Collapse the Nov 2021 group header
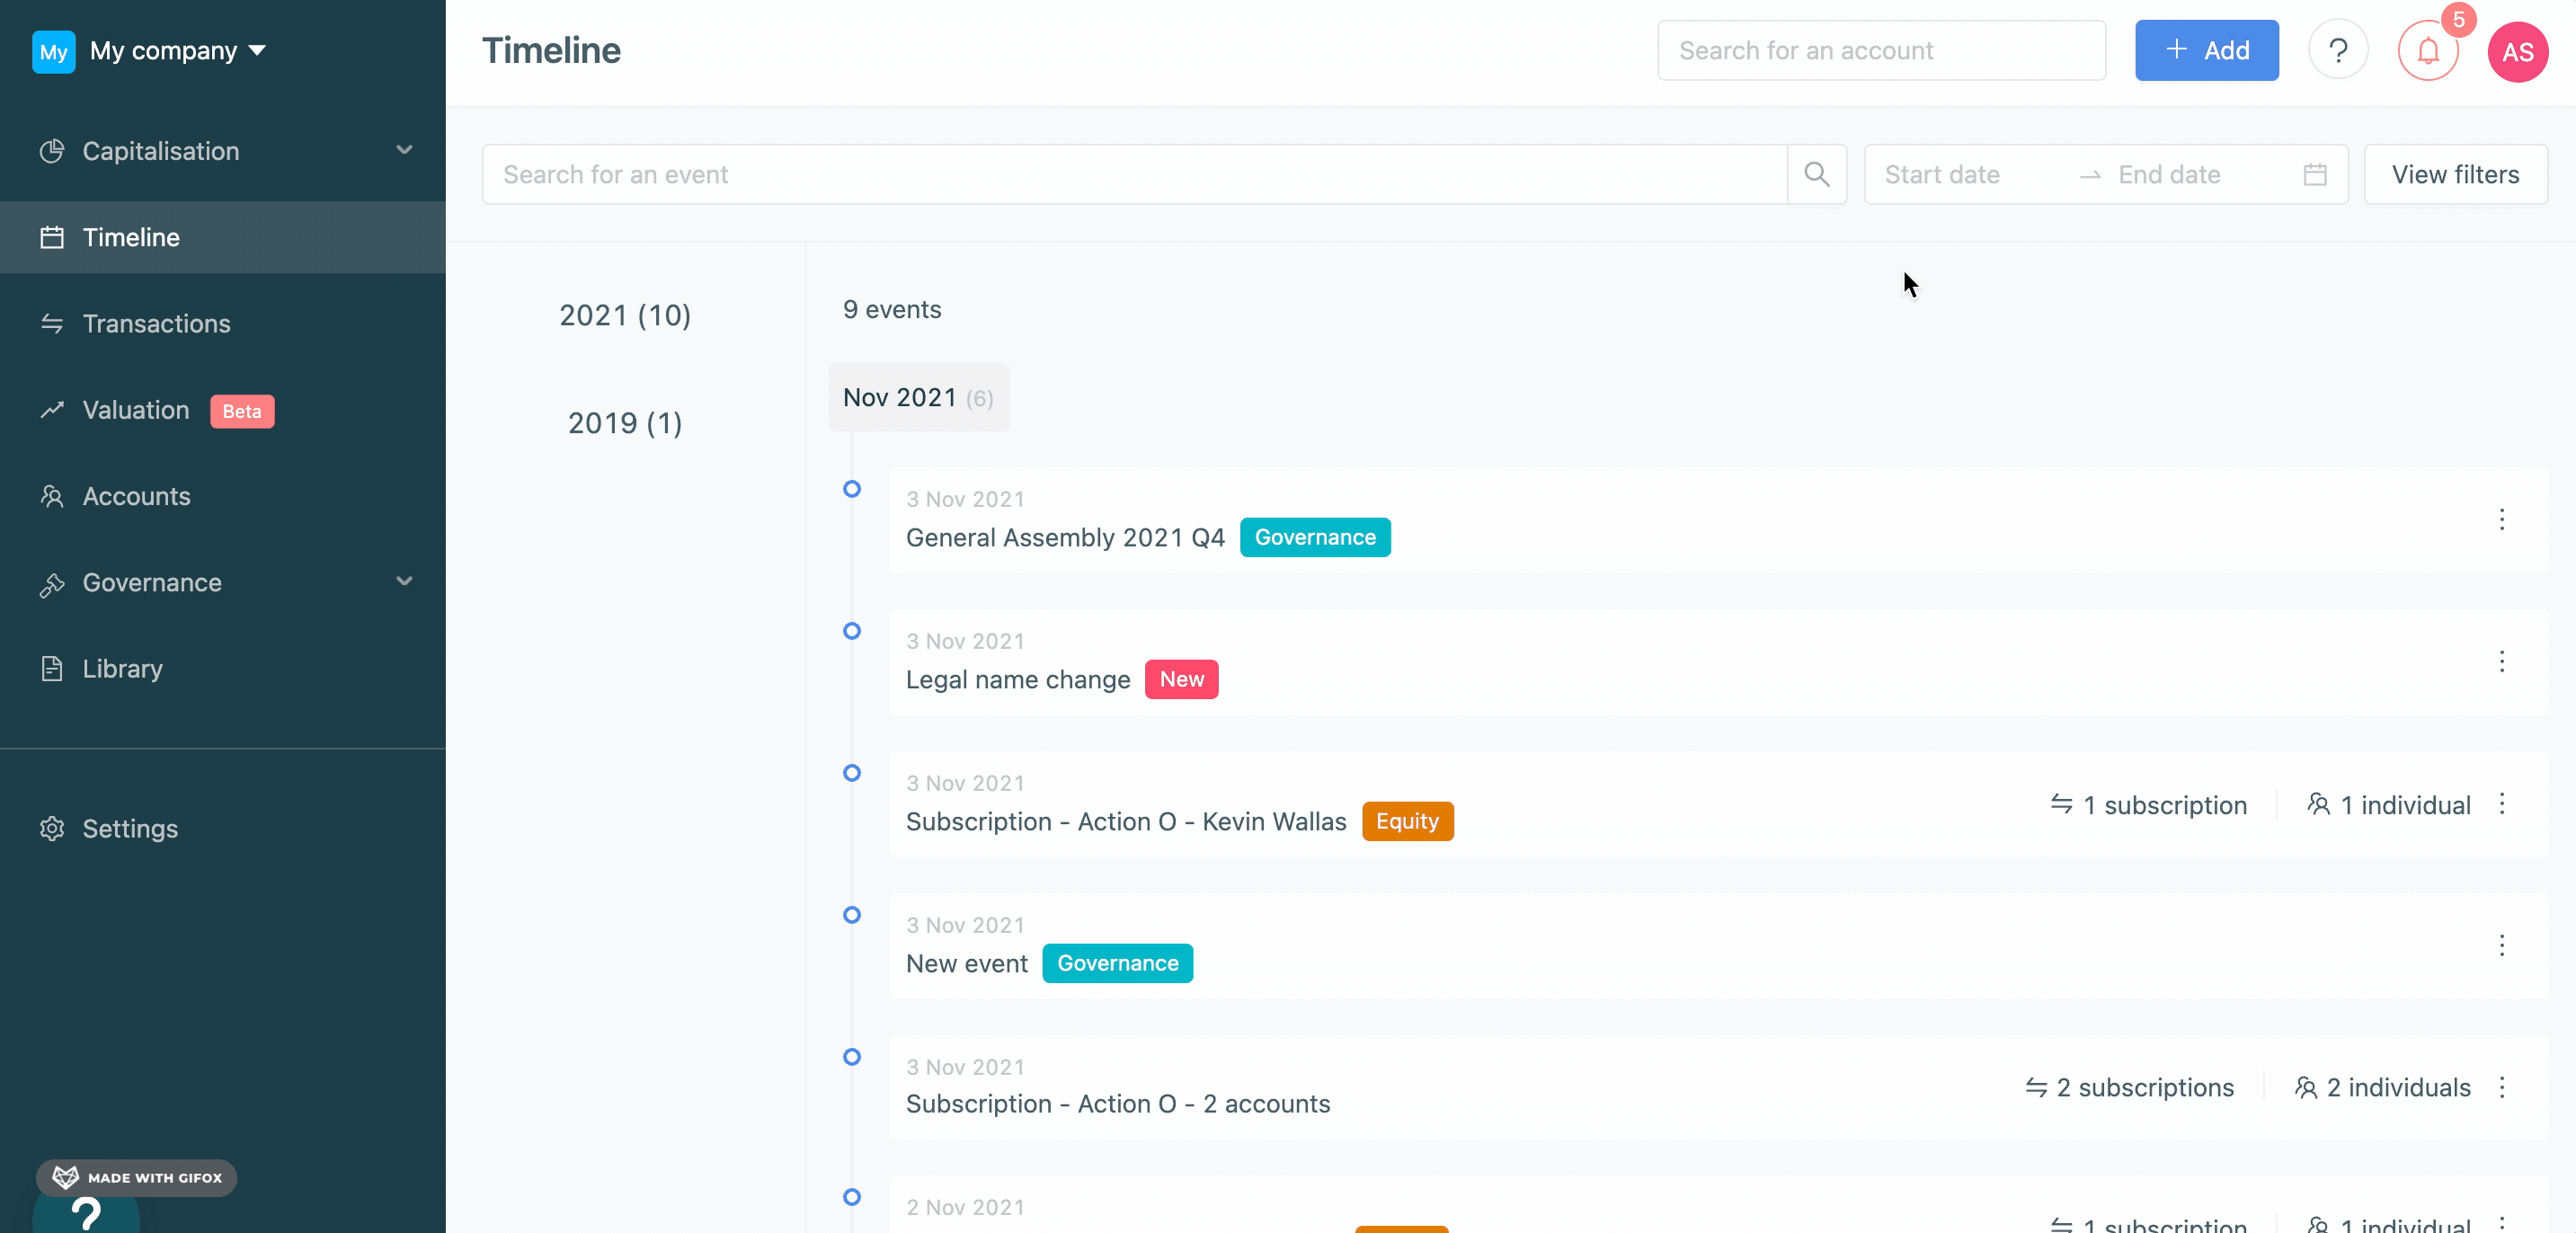This screenshot has width=2576, height=1233. click(917, 397)
